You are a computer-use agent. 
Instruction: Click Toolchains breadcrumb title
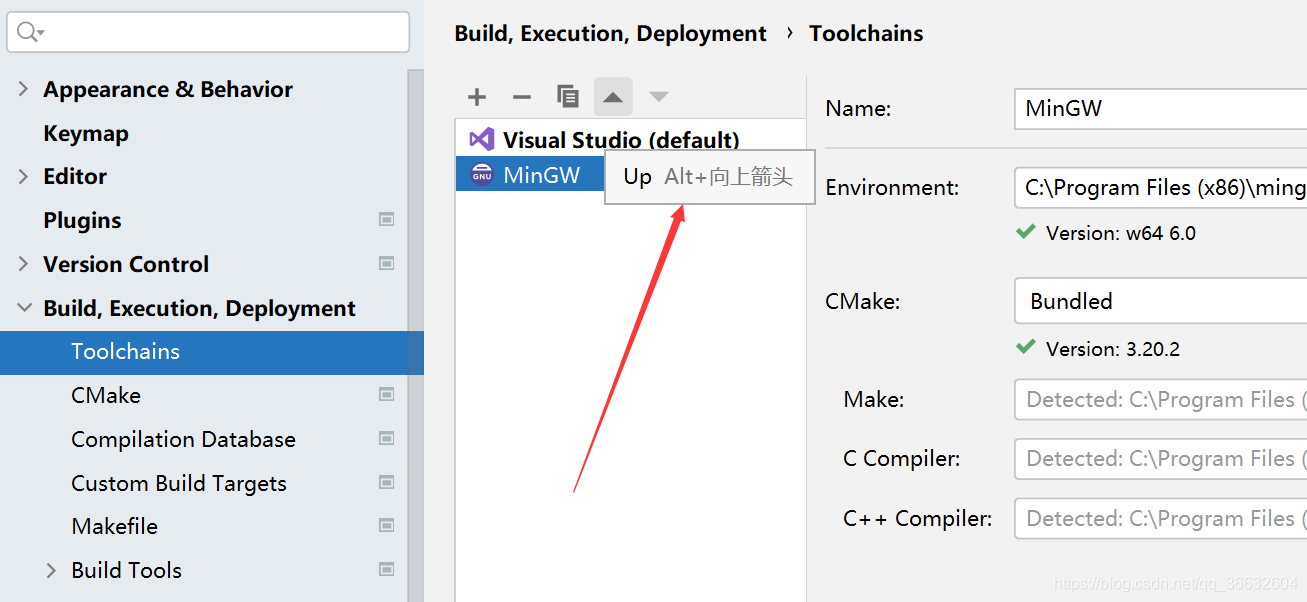click(x=866, y=33)
